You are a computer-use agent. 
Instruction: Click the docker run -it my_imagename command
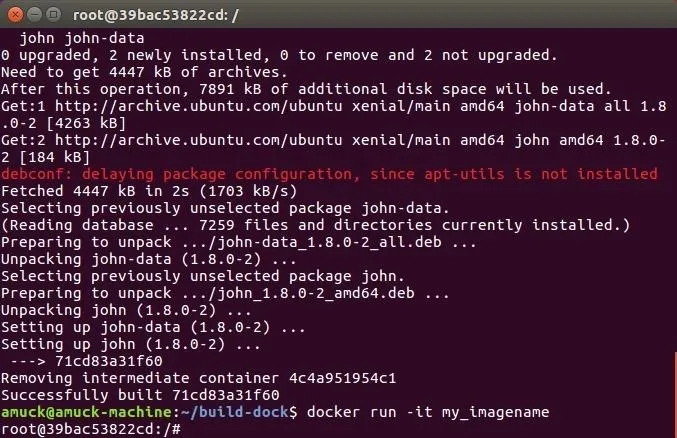pyautogui.click(x=428, y=412)
